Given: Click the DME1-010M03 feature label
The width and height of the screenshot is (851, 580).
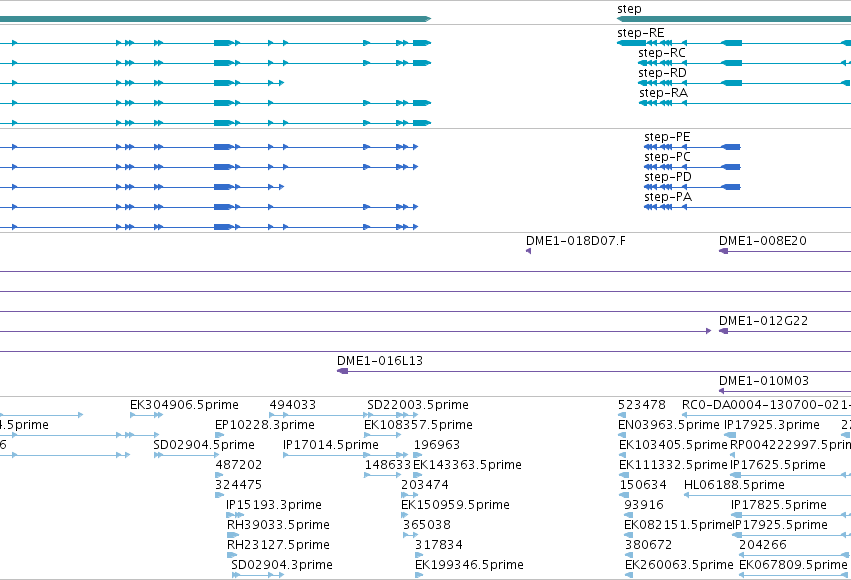Looking at the screenshot, I should coord(764,381).
